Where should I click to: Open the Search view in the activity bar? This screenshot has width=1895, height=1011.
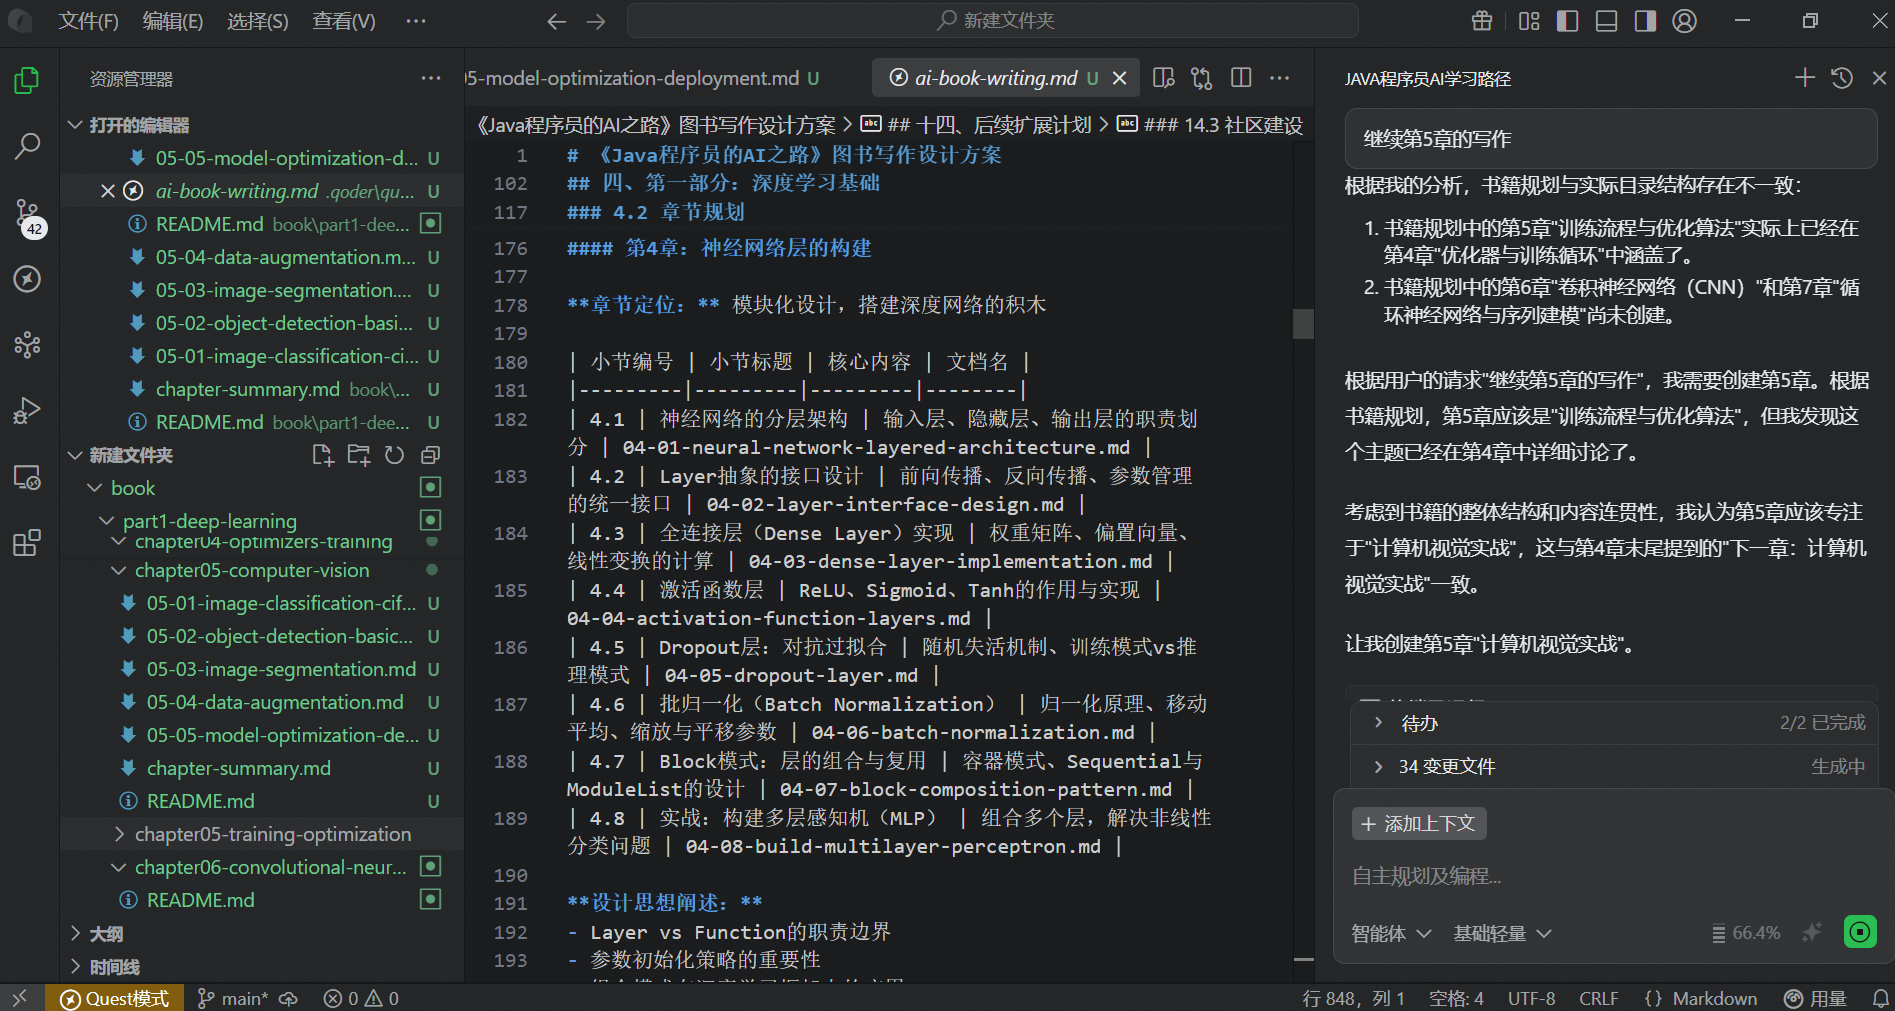(27, 146)
